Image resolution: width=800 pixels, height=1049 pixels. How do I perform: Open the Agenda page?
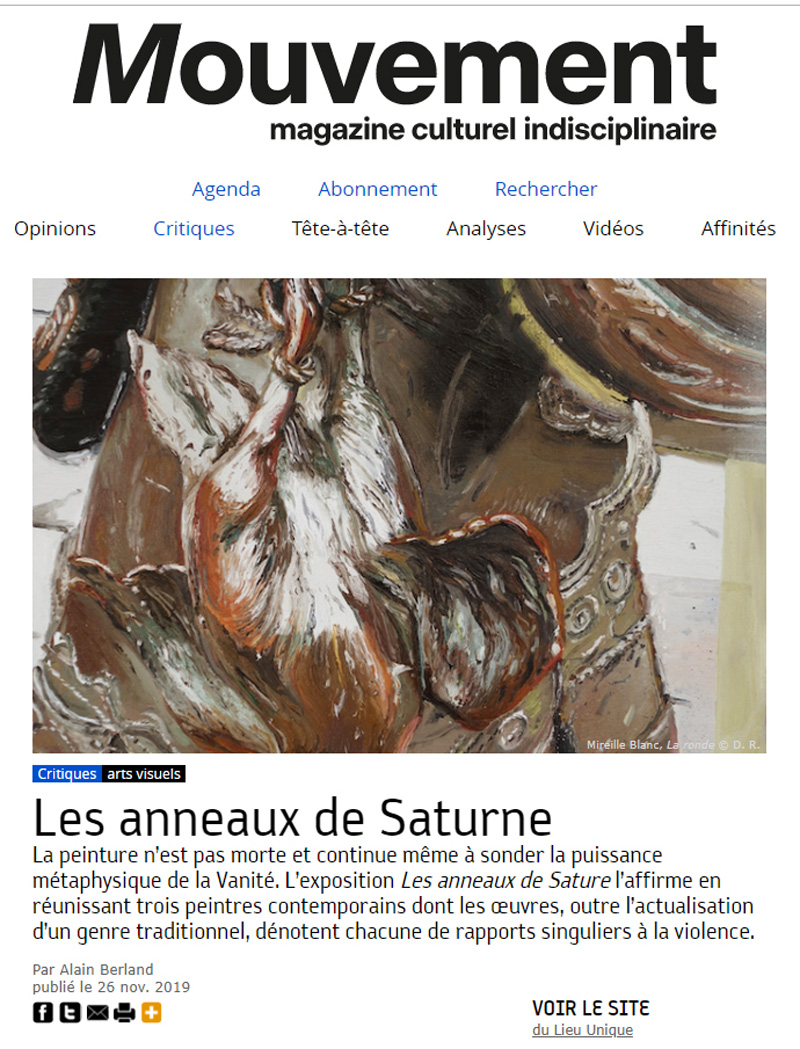coord(226,189)
